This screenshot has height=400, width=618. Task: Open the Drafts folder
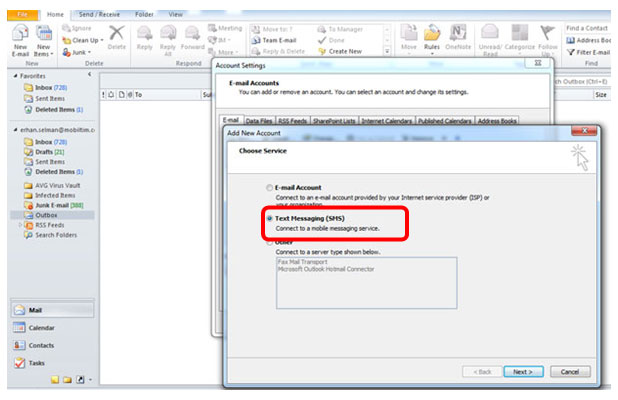click(44, 152)
